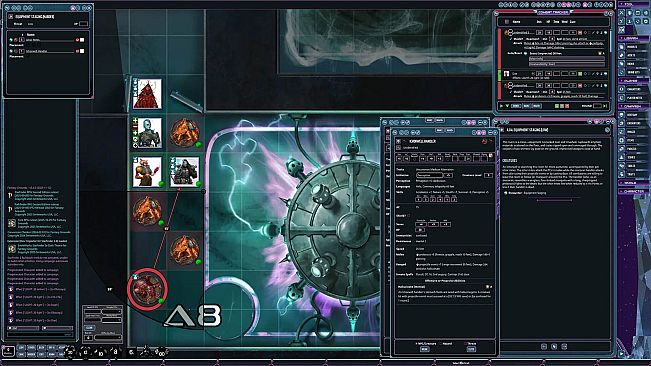Roll the d6 die
Viewport: 651px width, 366px height.
pyautogui.click(x=131, y=352)
